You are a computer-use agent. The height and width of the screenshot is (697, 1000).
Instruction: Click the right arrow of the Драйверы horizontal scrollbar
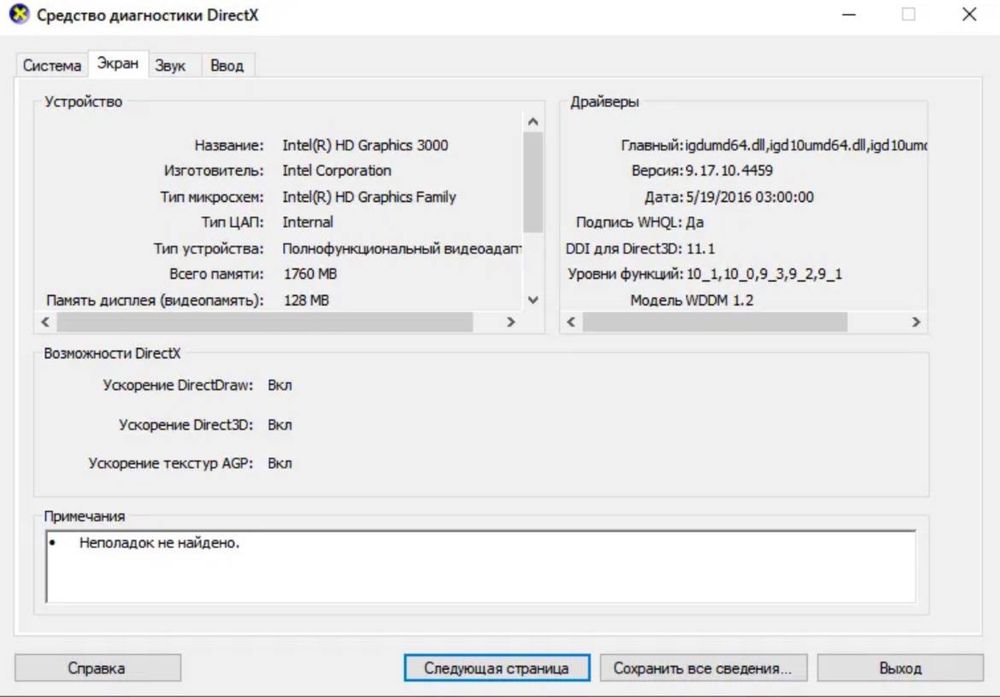pyautogui.click(x=916, y=322)
